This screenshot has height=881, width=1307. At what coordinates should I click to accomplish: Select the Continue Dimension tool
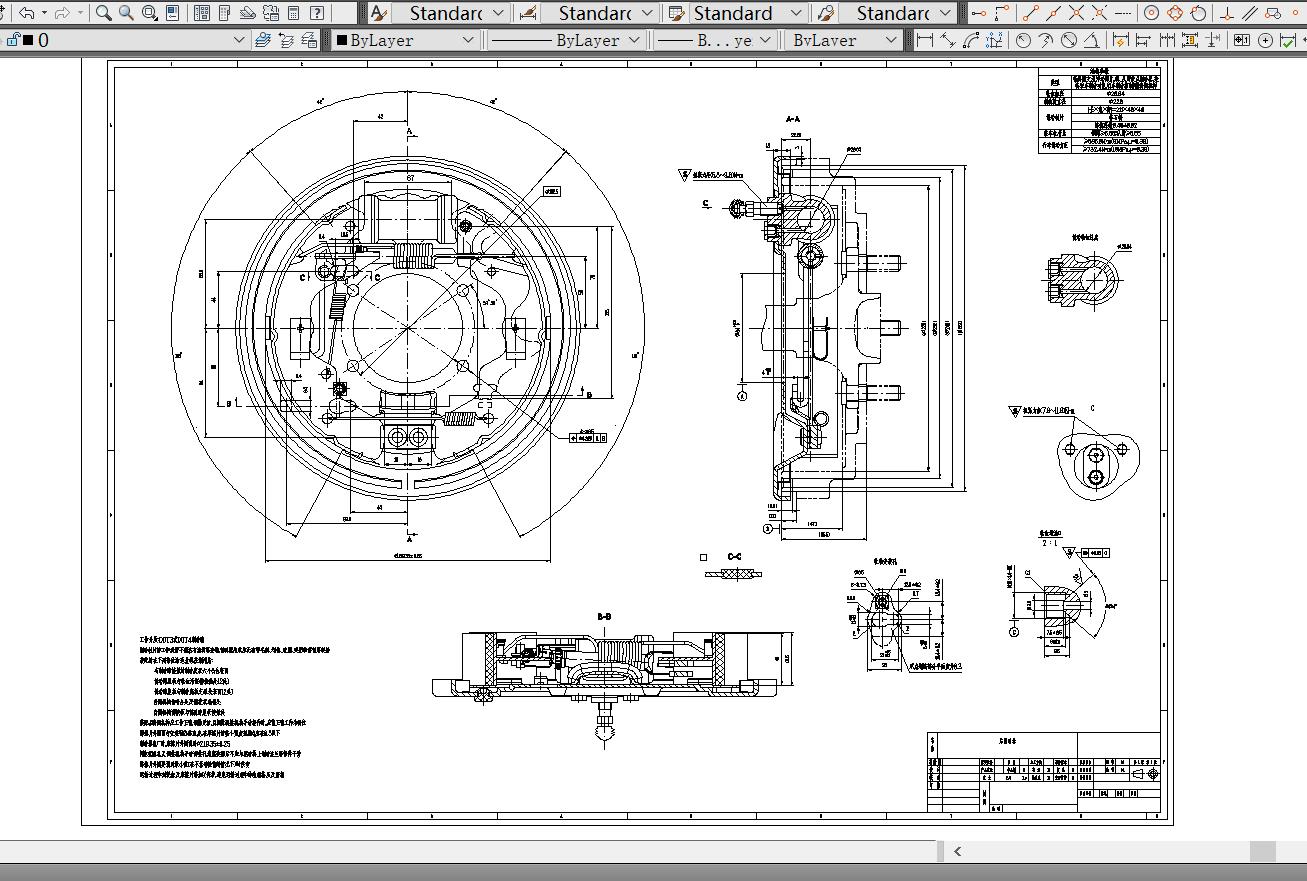(x=1167, y=40)
